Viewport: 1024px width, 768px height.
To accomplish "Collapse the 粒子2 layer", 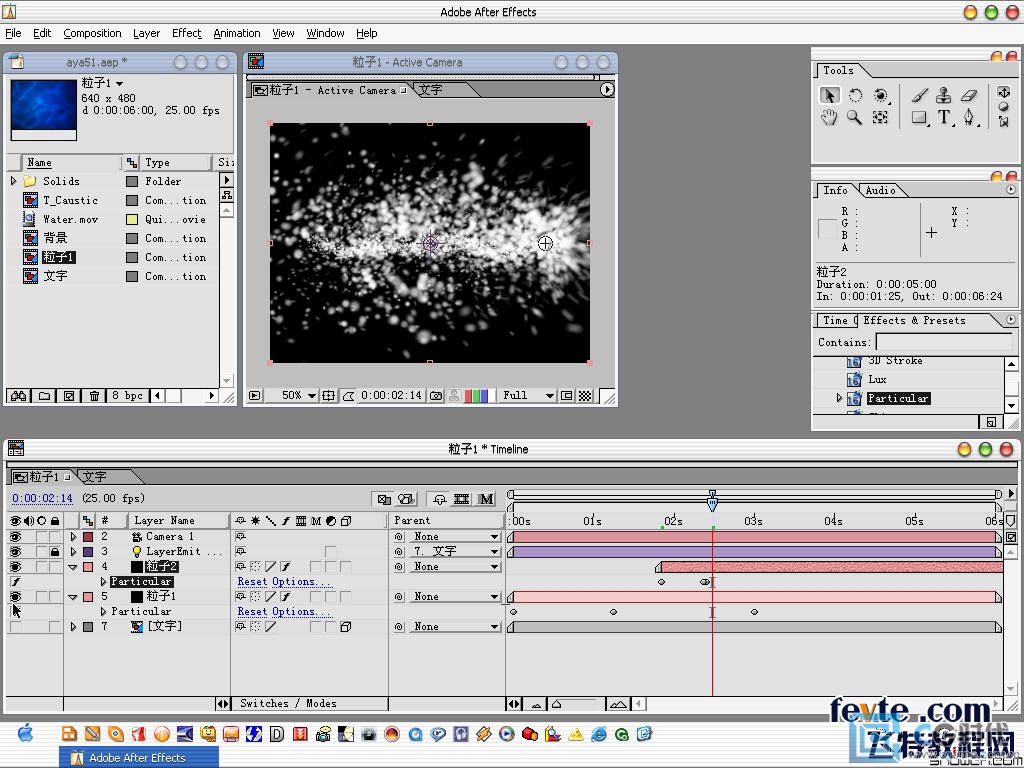I will 73,568.
